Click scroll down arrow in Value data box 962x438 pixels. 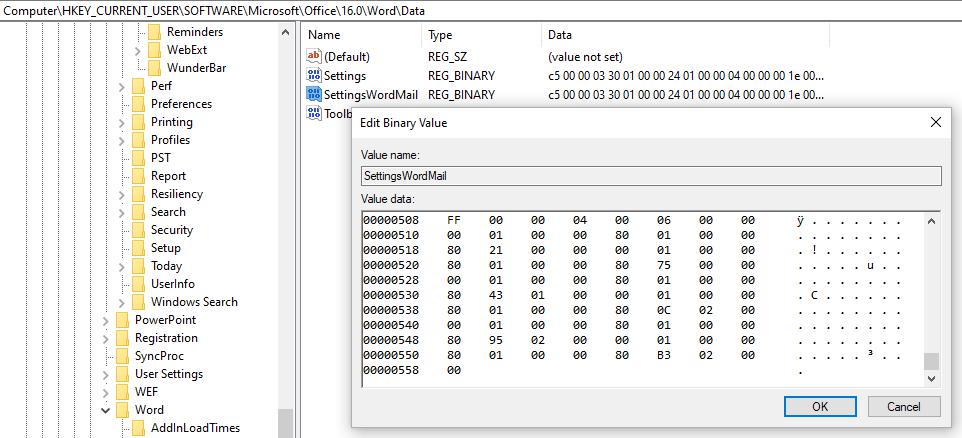pyautogui.click(x=932, y=379)
